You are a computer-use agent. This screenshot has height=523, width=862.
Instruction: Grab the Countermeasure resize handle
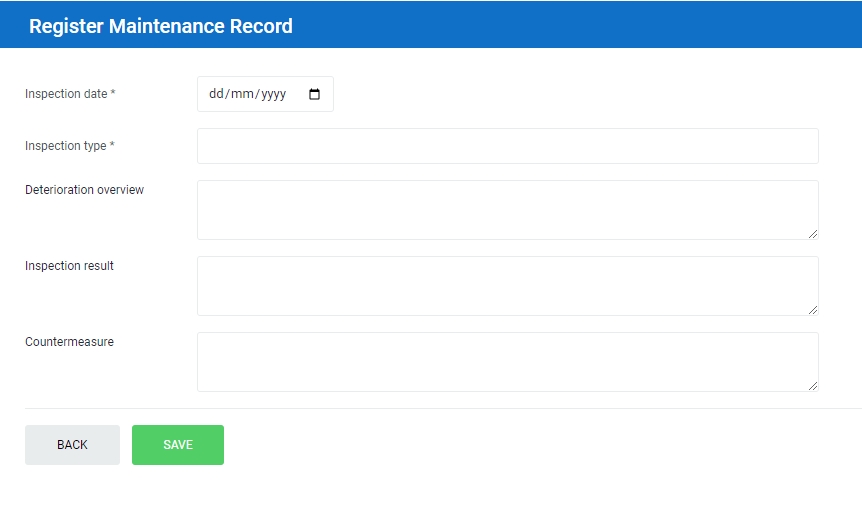(x=813, y=386)
